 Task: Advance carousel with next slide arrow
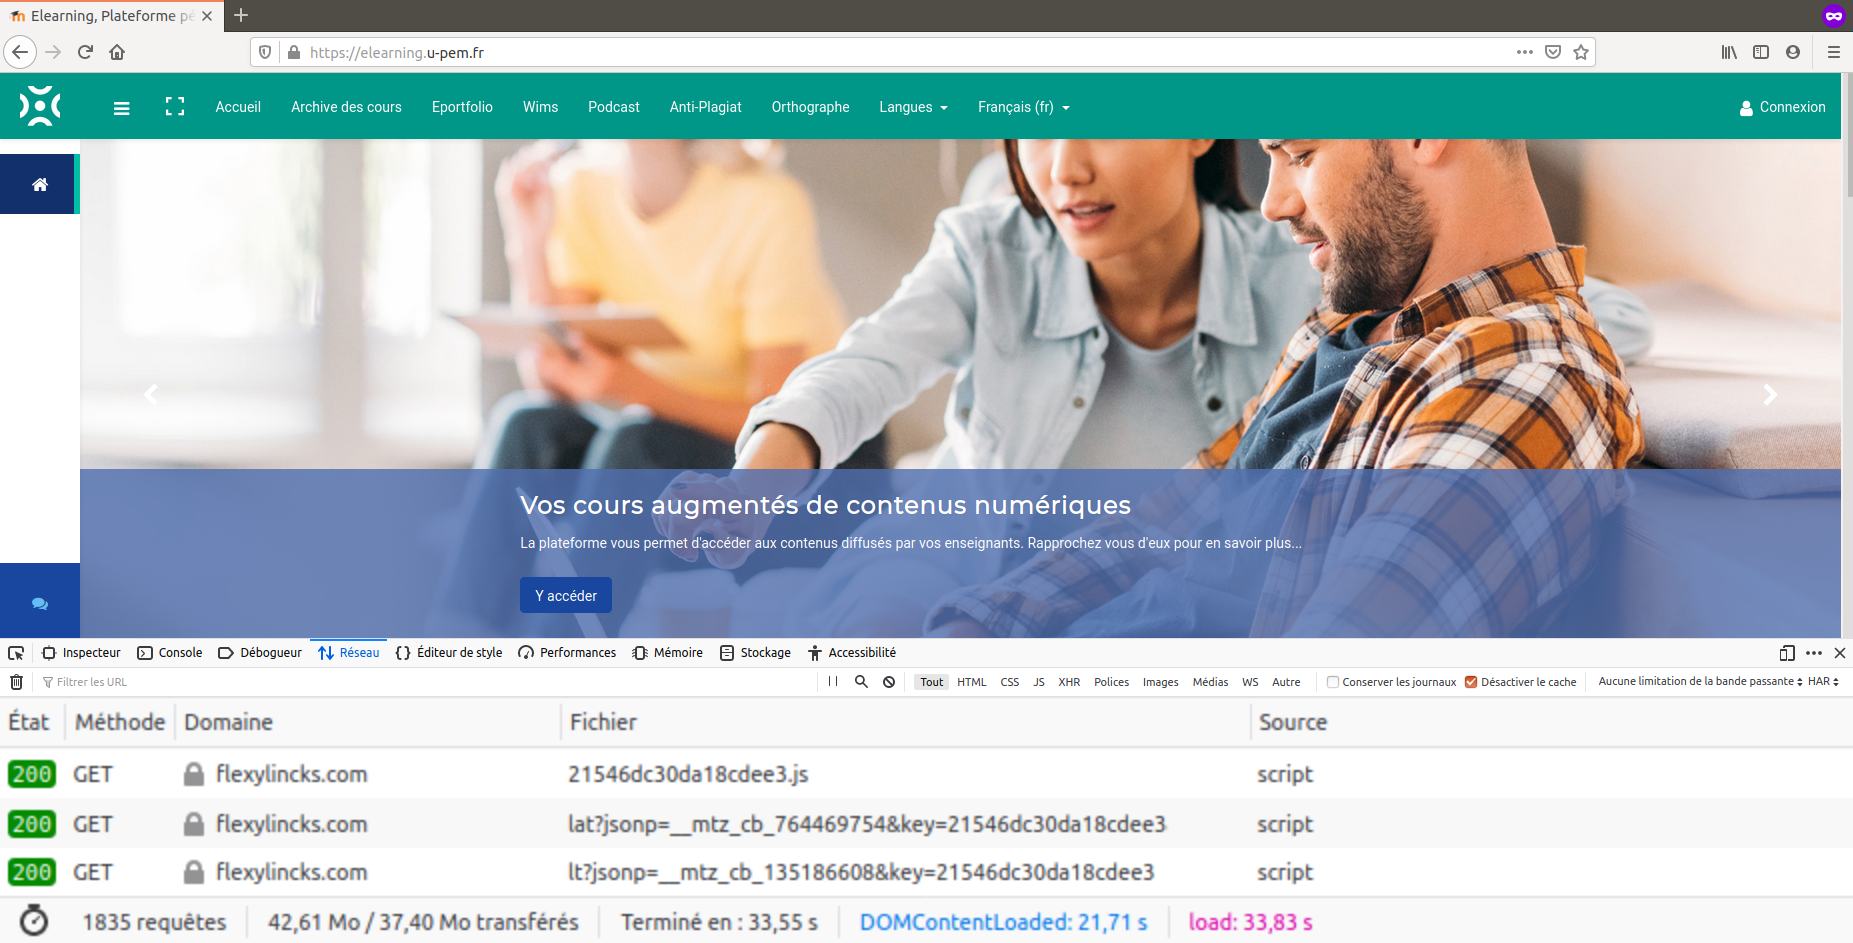(1769, 395)
